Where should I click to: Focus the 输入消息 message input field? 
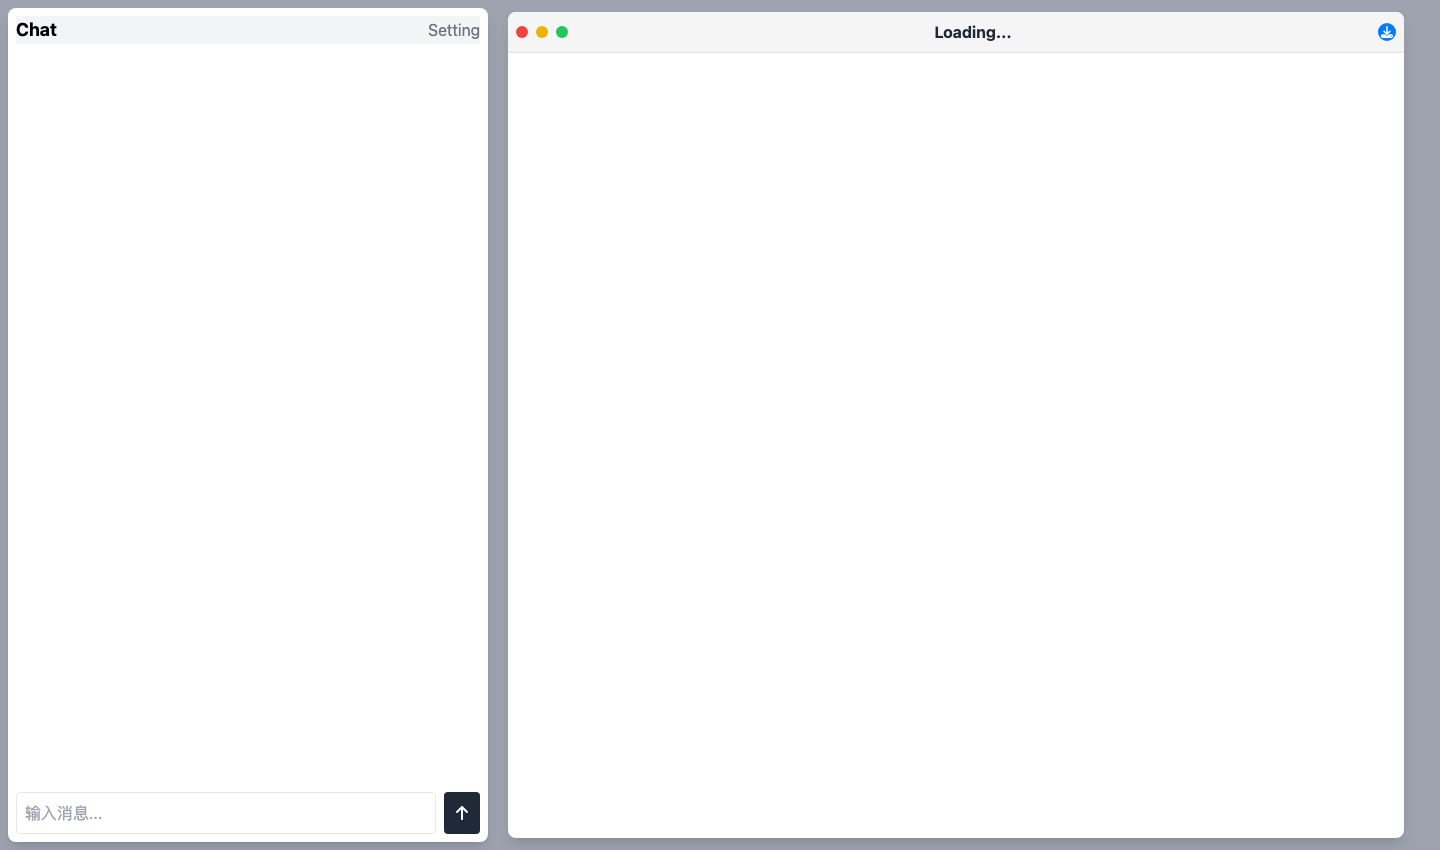tap(226, 813)
